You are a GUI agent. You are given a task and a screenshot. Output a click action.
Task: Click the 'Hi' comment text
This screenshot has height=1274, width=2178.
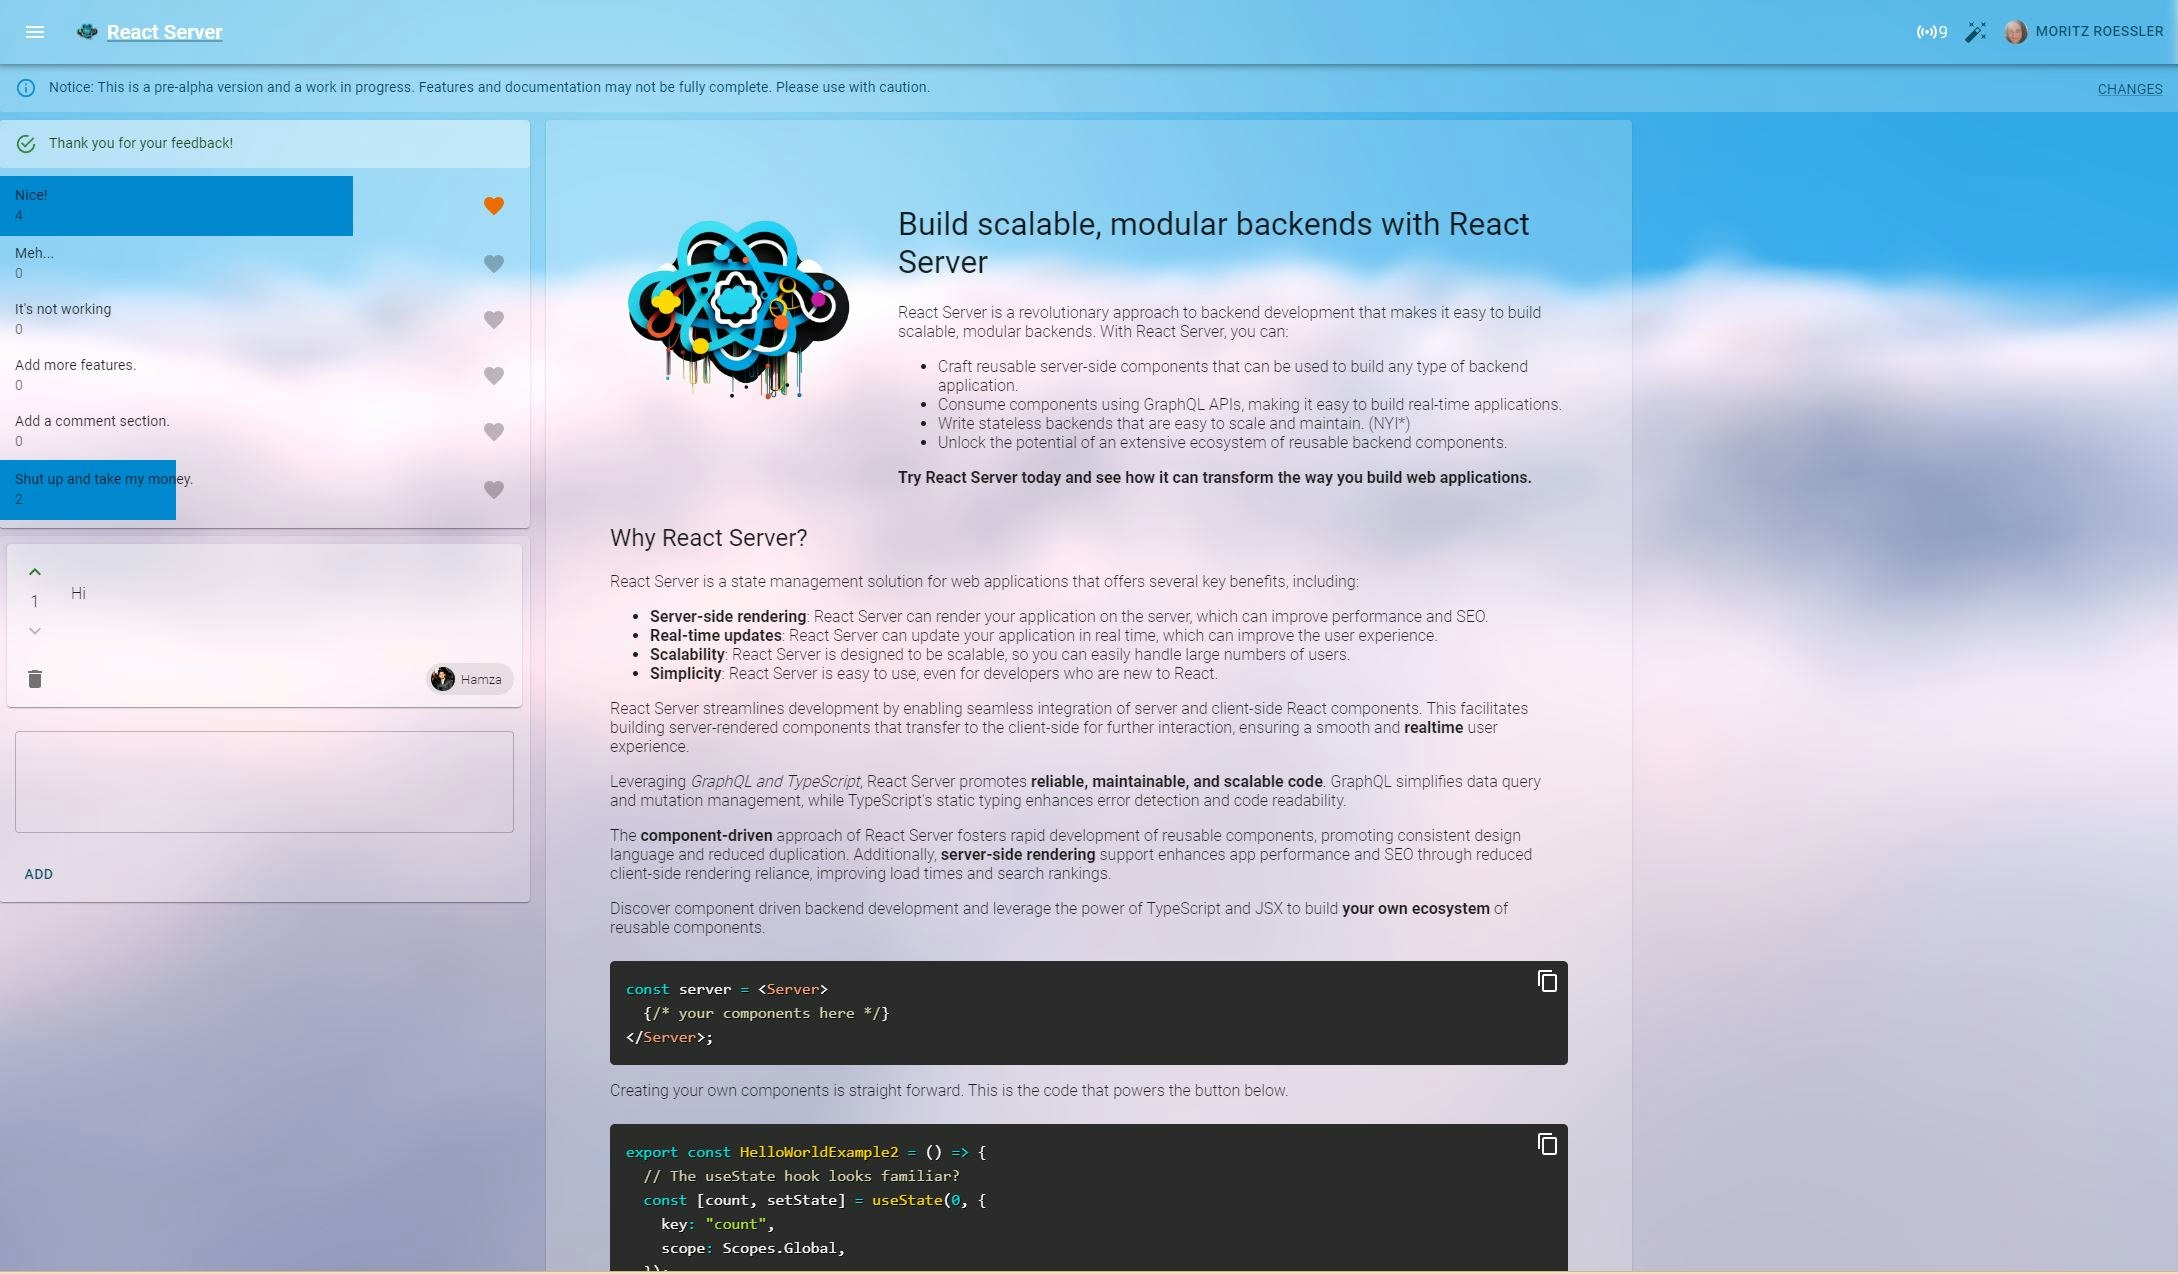[78, 593]
